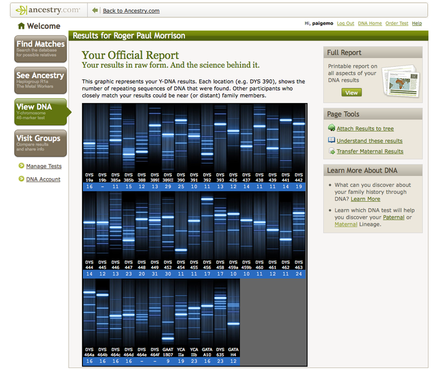Click the DYS 447 marker label

[x=128, y=265]
